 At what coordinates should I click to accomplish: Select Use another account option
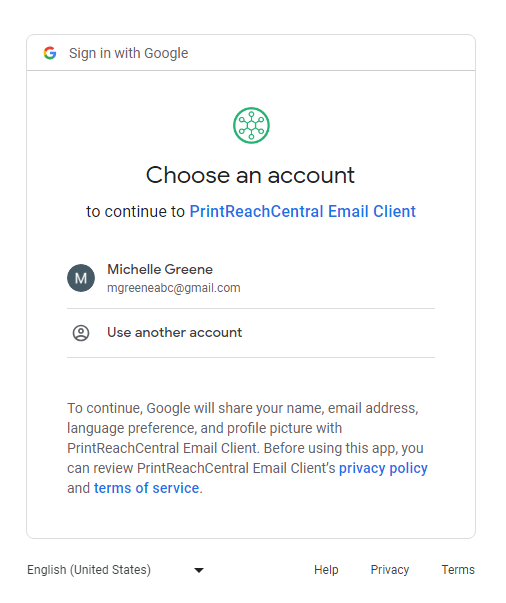pyautogui.click(x=251, y=333)
